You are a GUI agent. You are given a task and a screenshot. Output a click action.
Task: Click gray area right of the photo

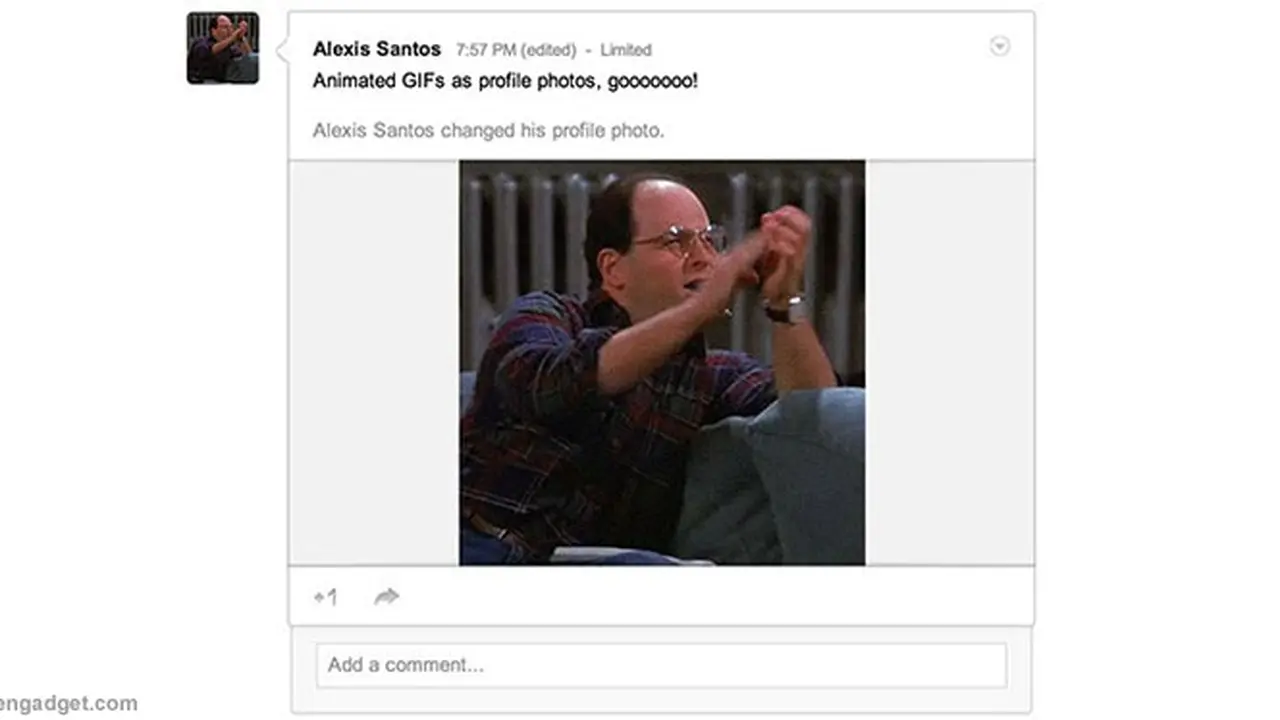949,363
